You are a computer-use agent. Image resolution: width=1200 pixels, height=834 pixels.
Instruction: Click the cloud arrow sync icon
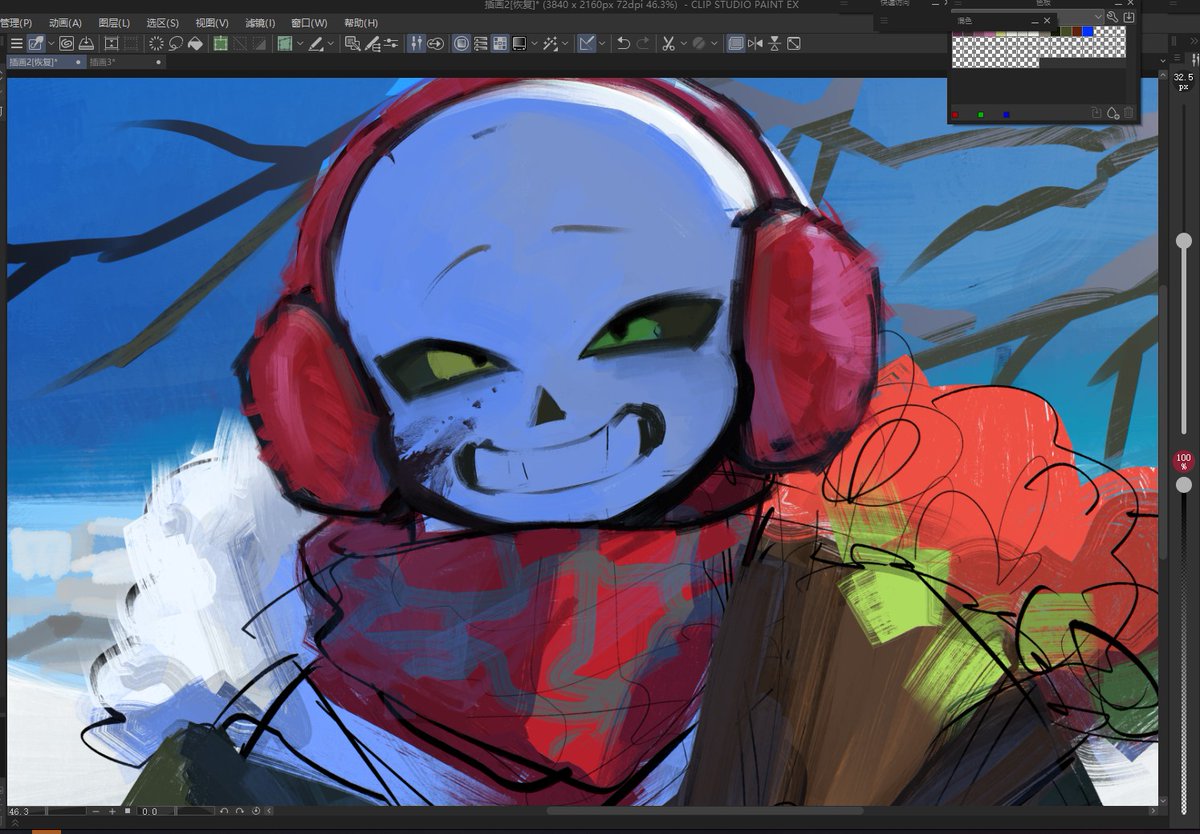tap(435, 43)
